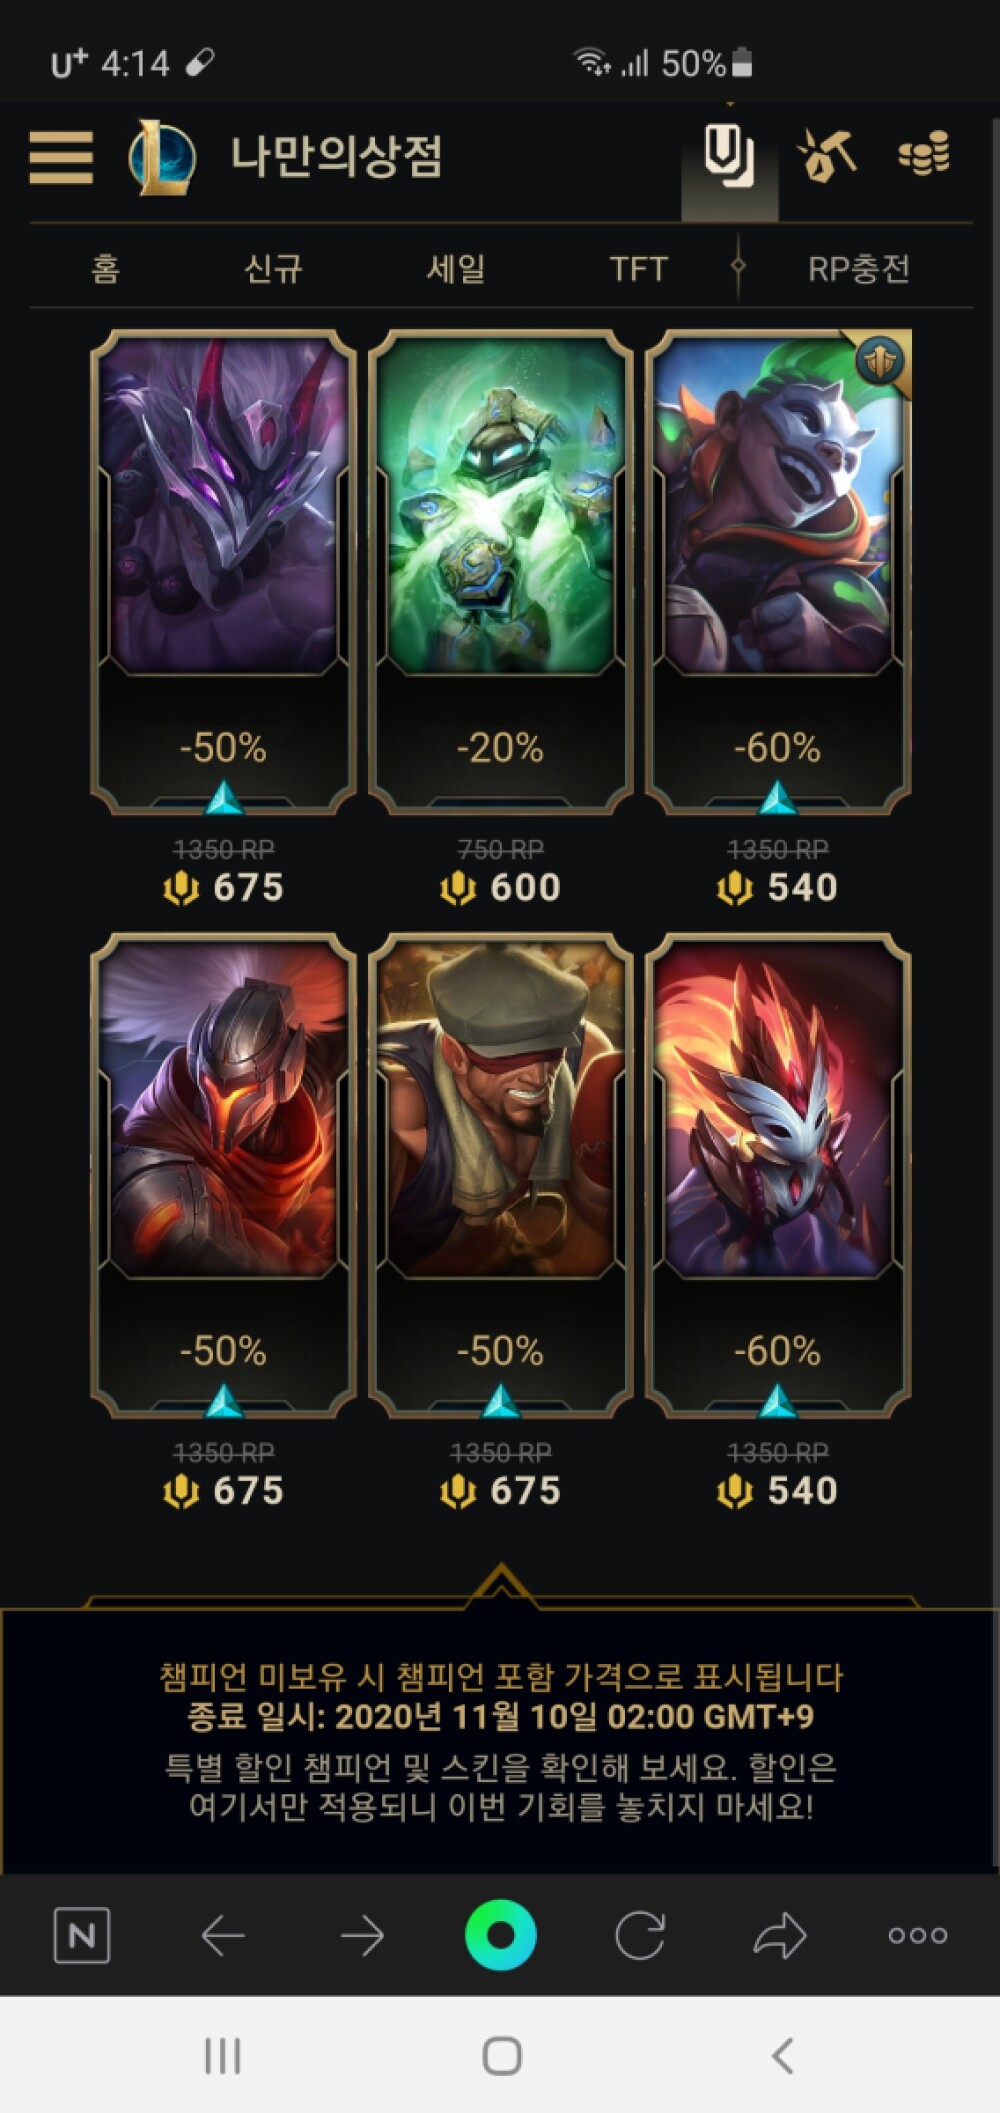The height and width of the screenshot is (2113, 1000).
Task: Collapse the info panel with up chevron
Action: [x=501, y=1584]
